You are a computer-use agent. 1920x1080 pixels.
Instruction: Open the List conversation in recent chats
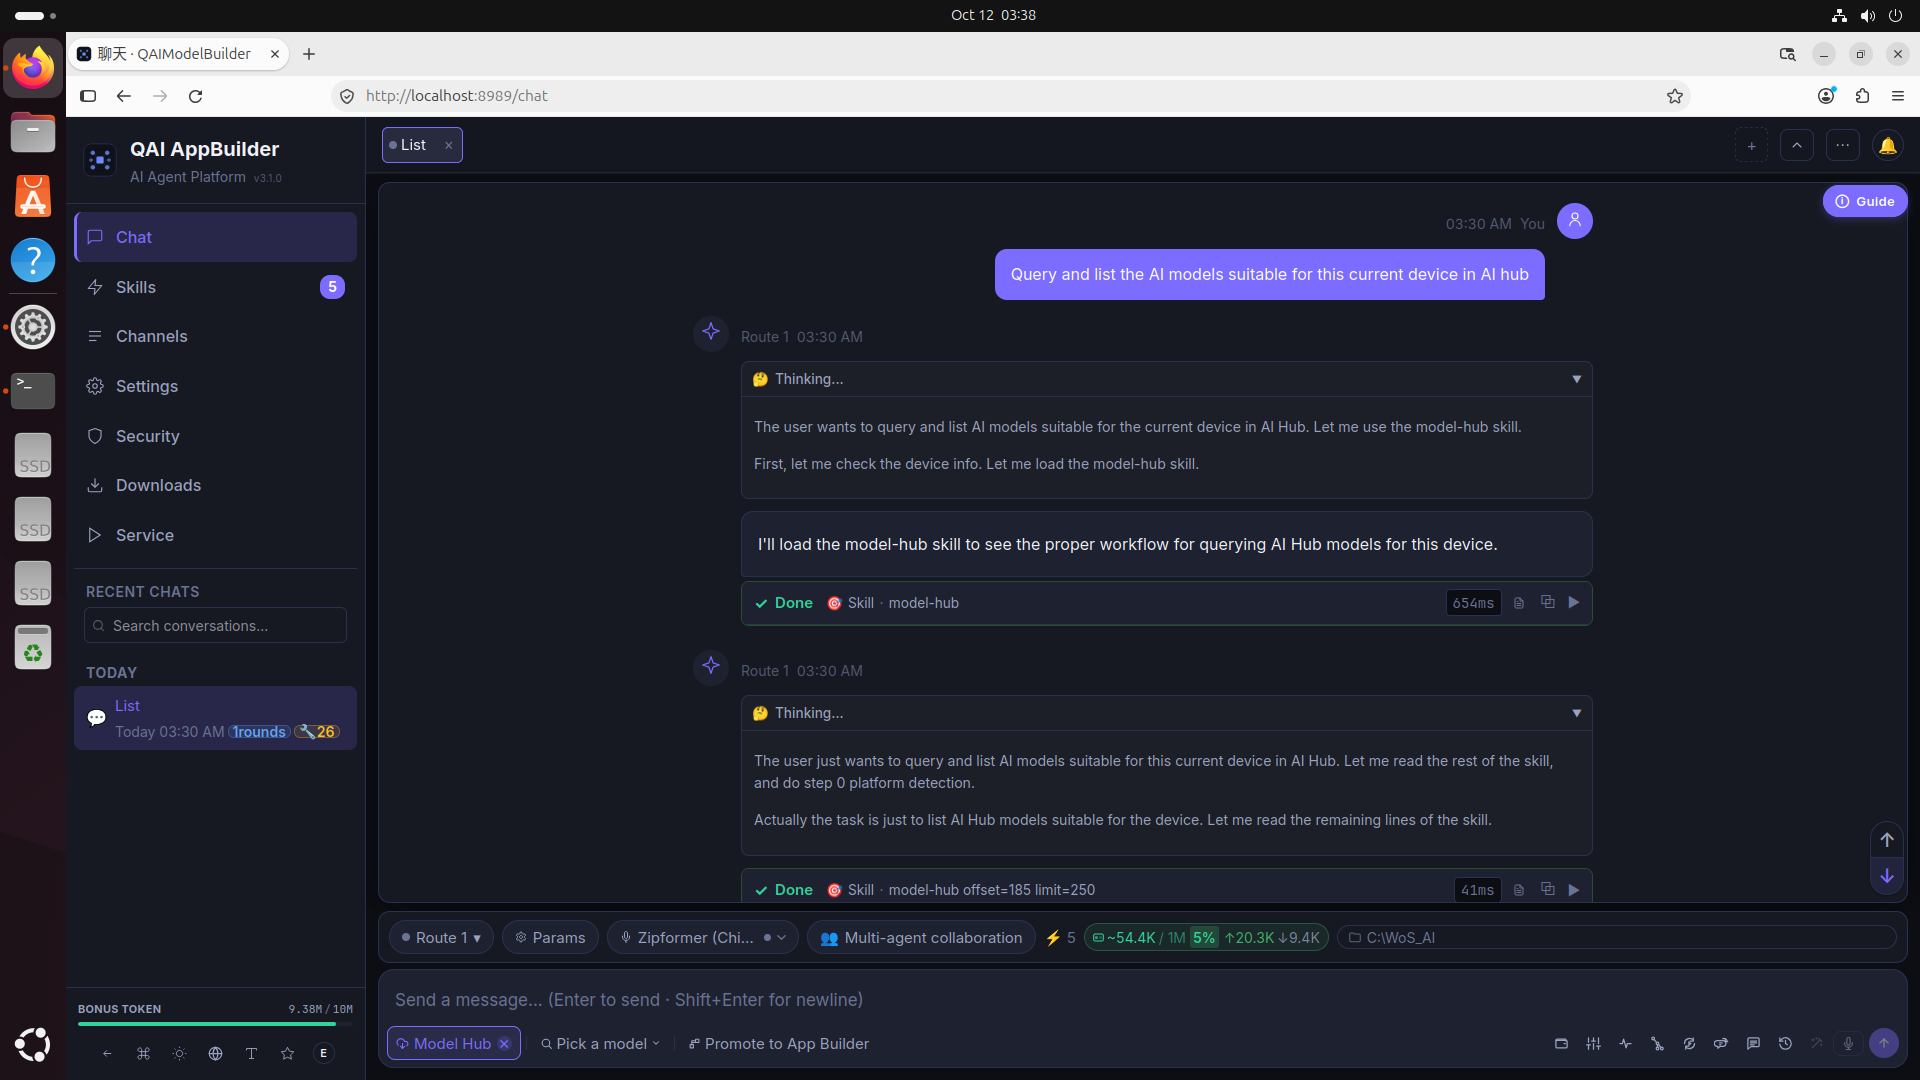(215, 718)
